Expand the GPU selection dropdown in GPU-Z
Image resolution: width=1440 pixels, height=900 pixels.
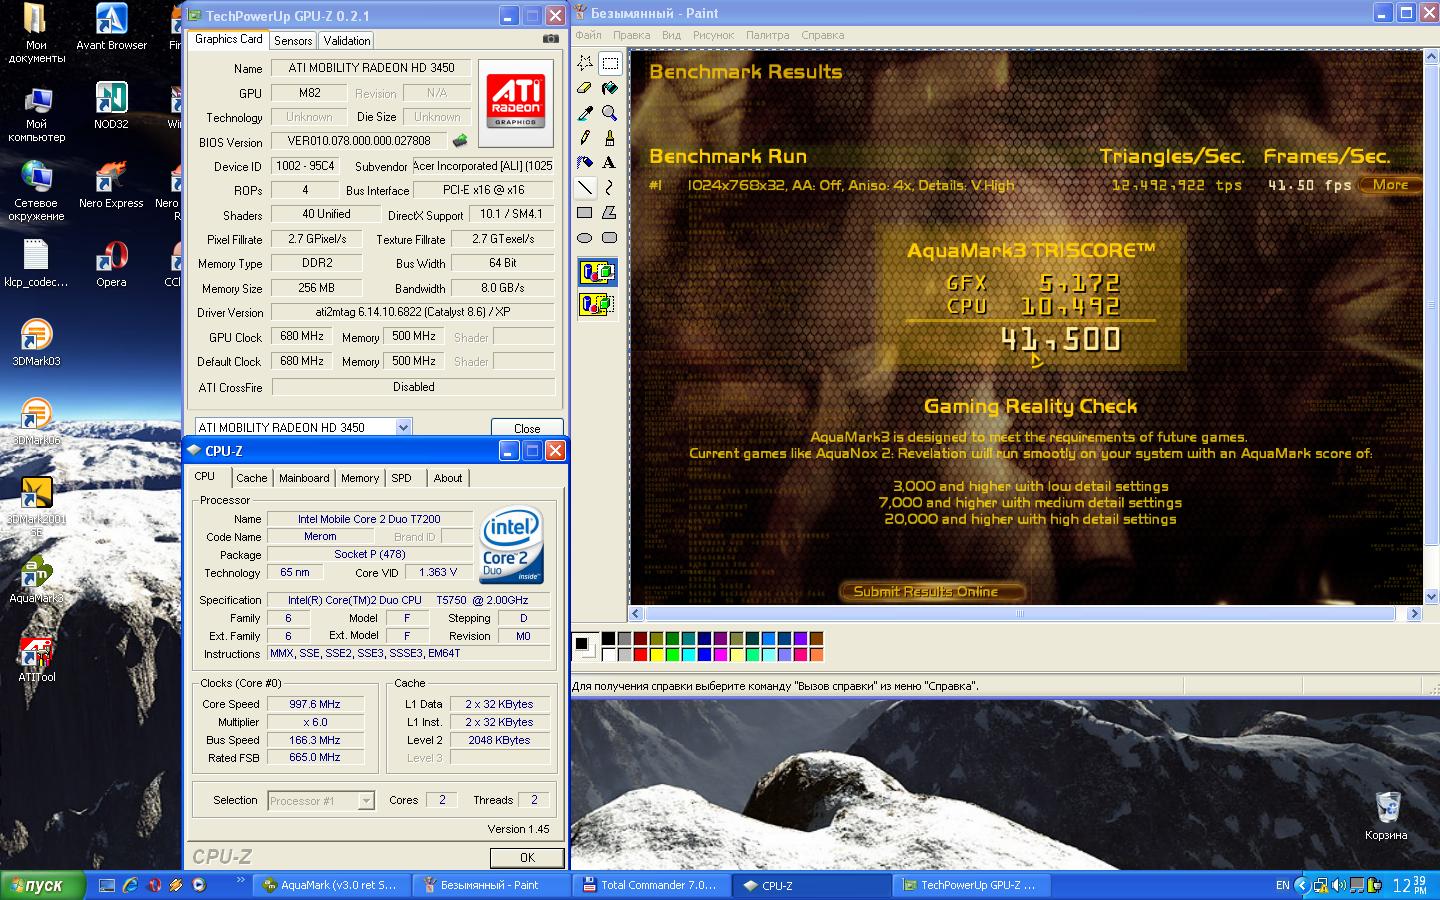pos(403,427)
